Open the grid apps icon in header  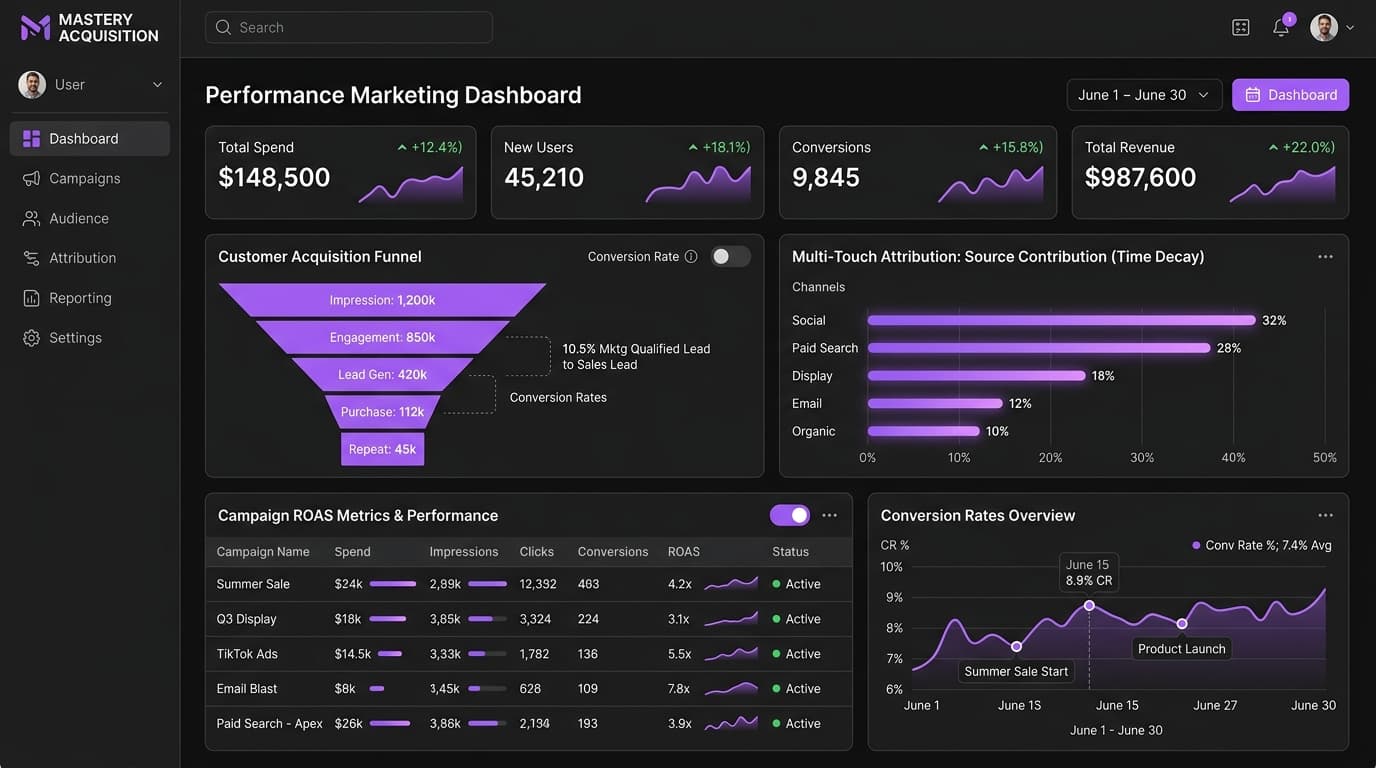click(1241, 27)
